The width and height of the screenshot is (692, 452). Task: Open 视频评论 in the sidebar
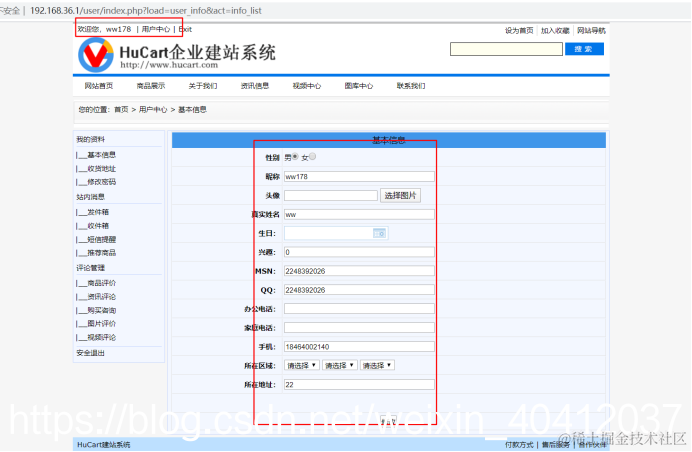102,337
